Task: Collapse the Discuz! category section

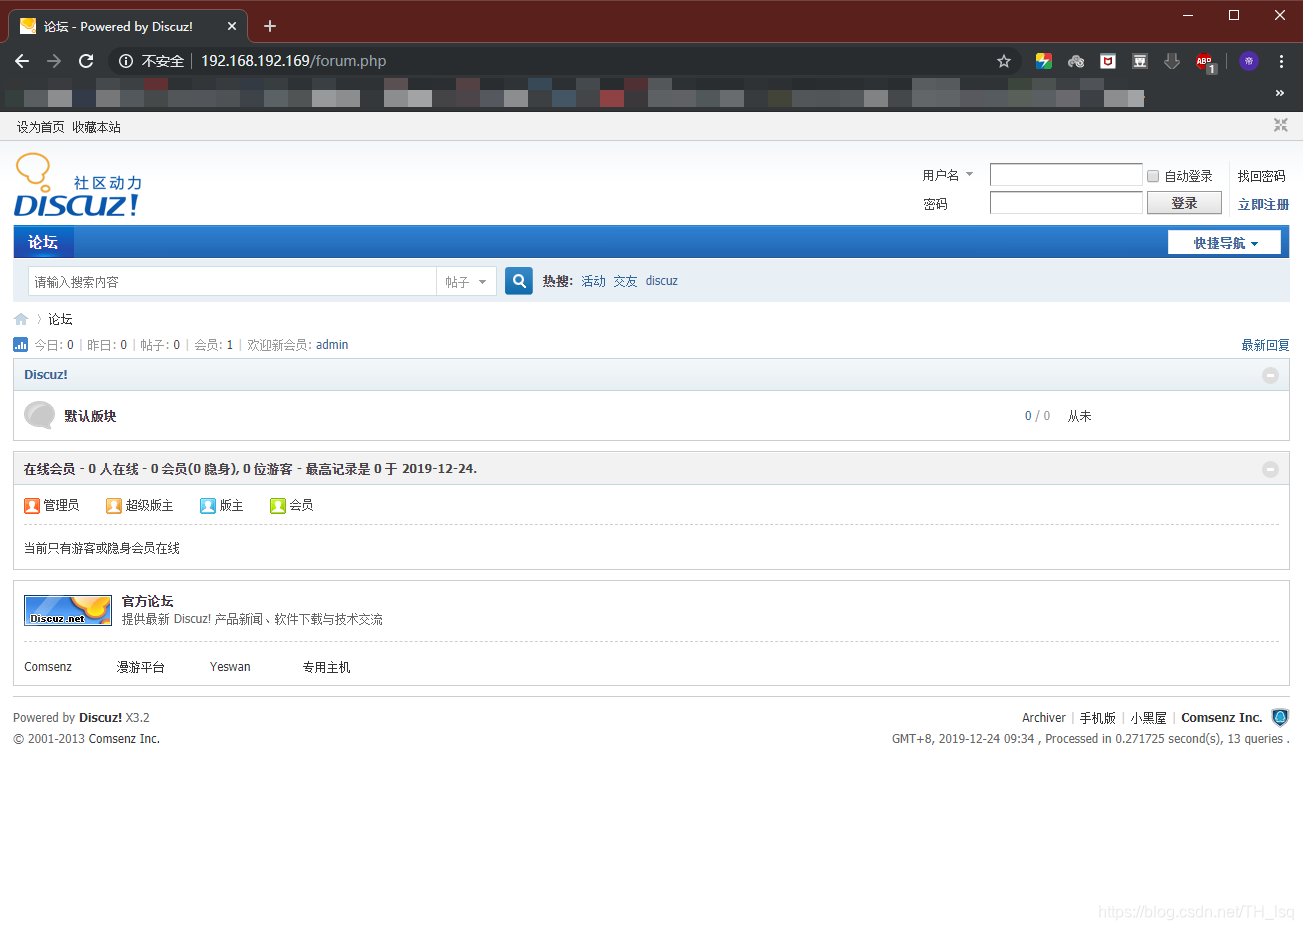Action: 1270,375
